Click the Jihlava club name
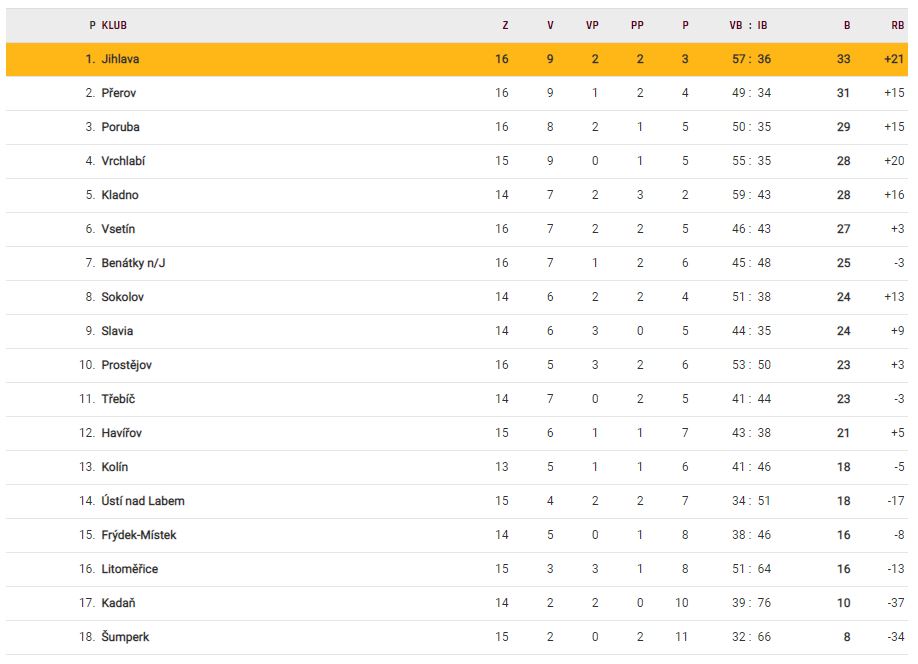The height and width of the screenshot is (664, 918). (120, 59)
